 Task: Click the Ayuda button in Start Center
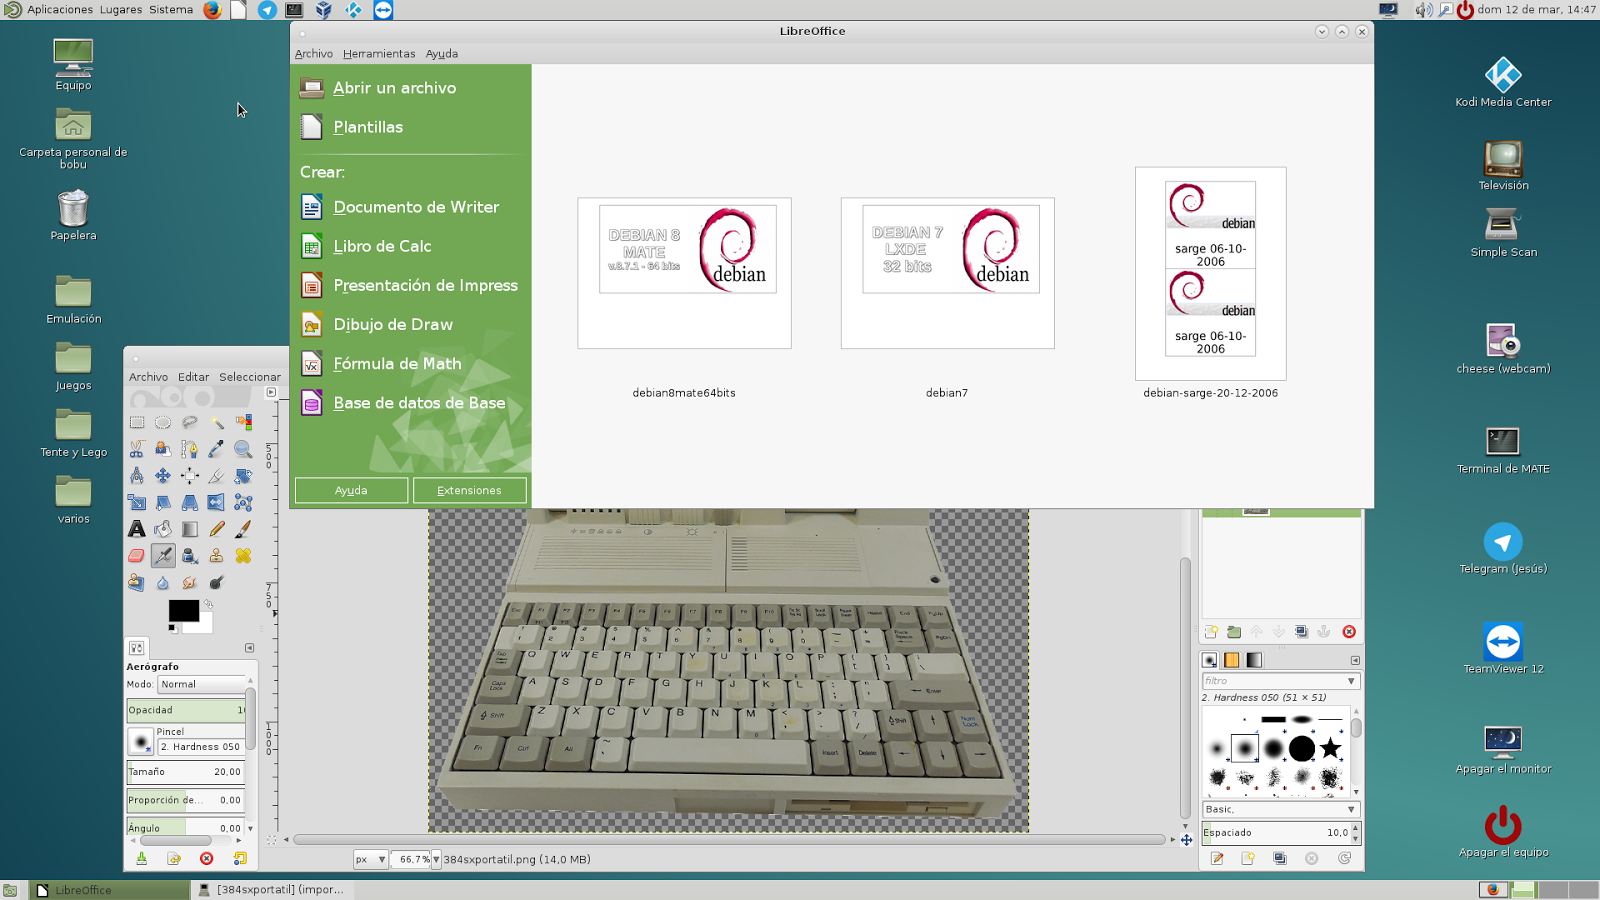pos(351,490)
